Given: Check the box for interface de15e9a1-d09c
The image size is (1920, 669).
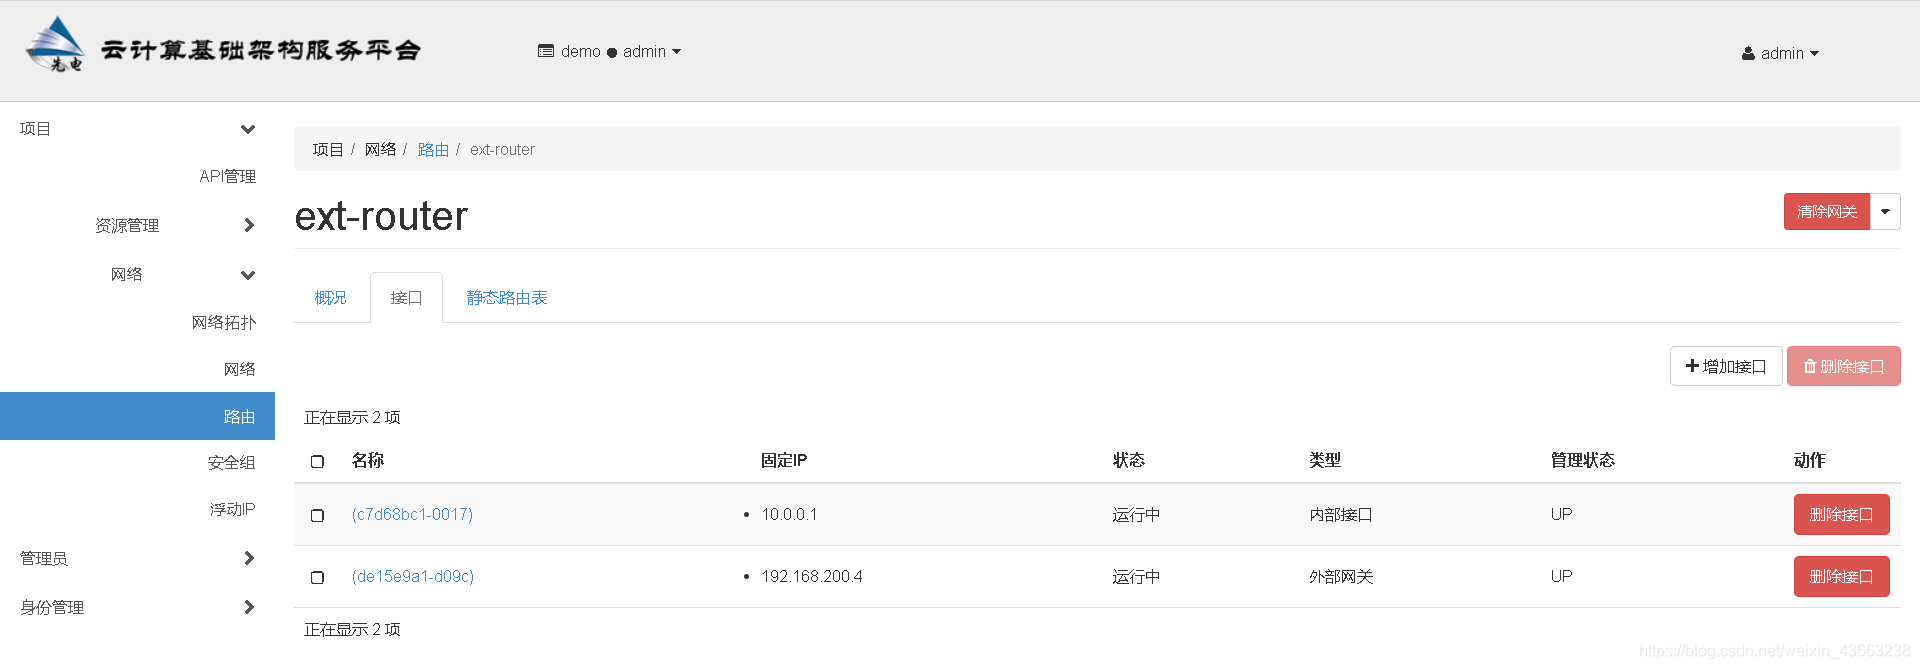Looking at the screenshot, I should (x=317, y=577).
